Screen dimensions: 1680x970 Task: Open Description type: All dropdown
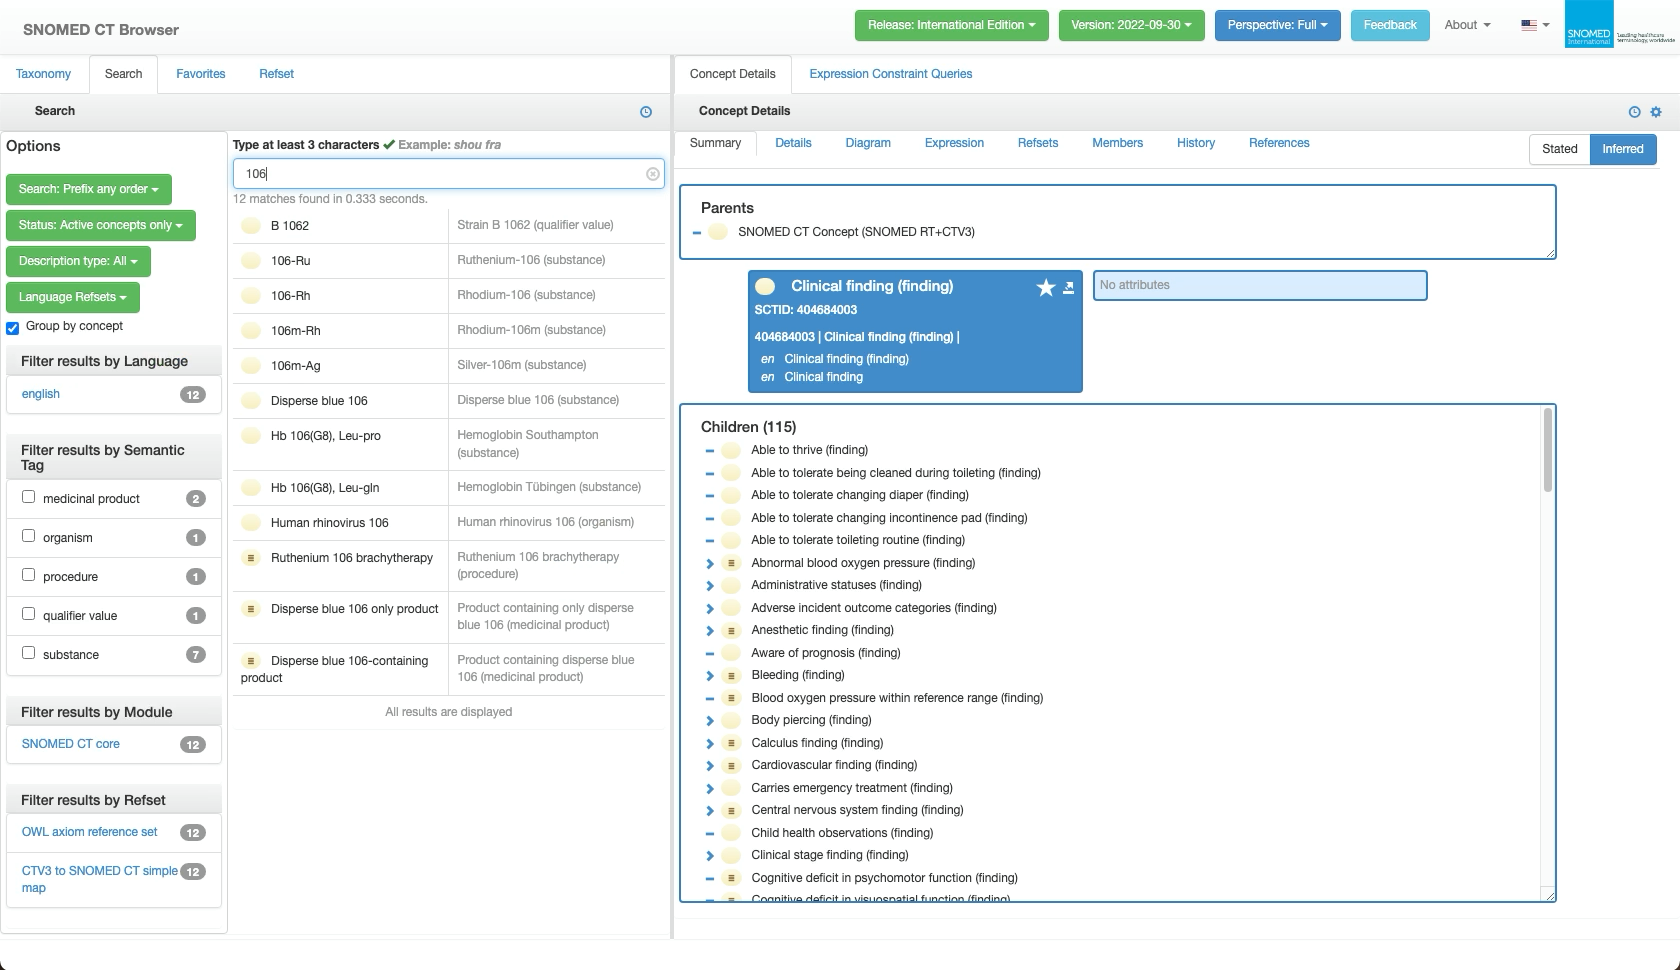coord(78,261)
